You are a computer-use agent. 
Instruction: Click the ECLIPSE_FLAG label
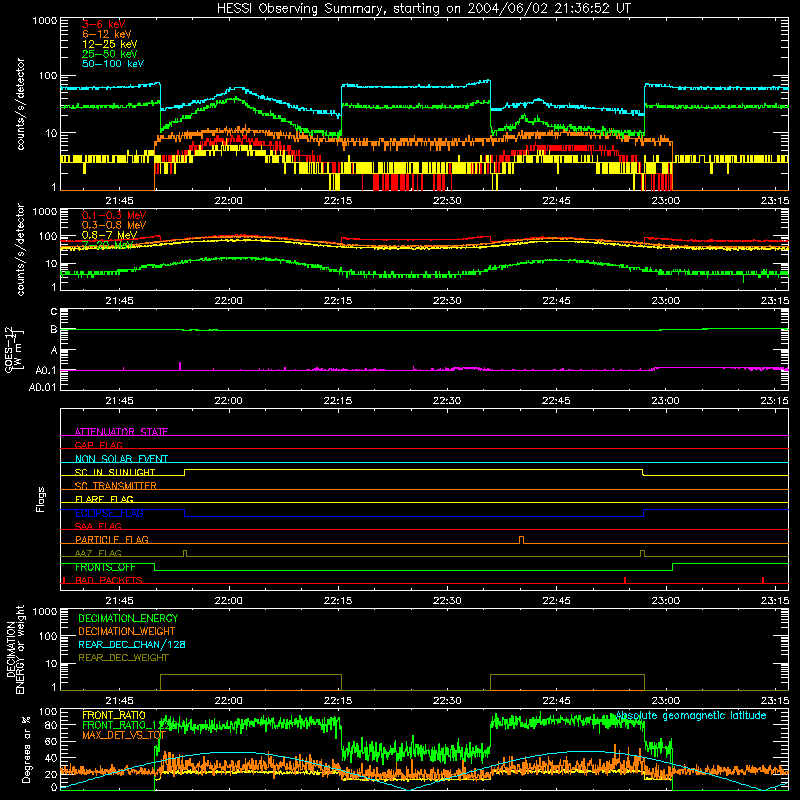pos(109,513)
